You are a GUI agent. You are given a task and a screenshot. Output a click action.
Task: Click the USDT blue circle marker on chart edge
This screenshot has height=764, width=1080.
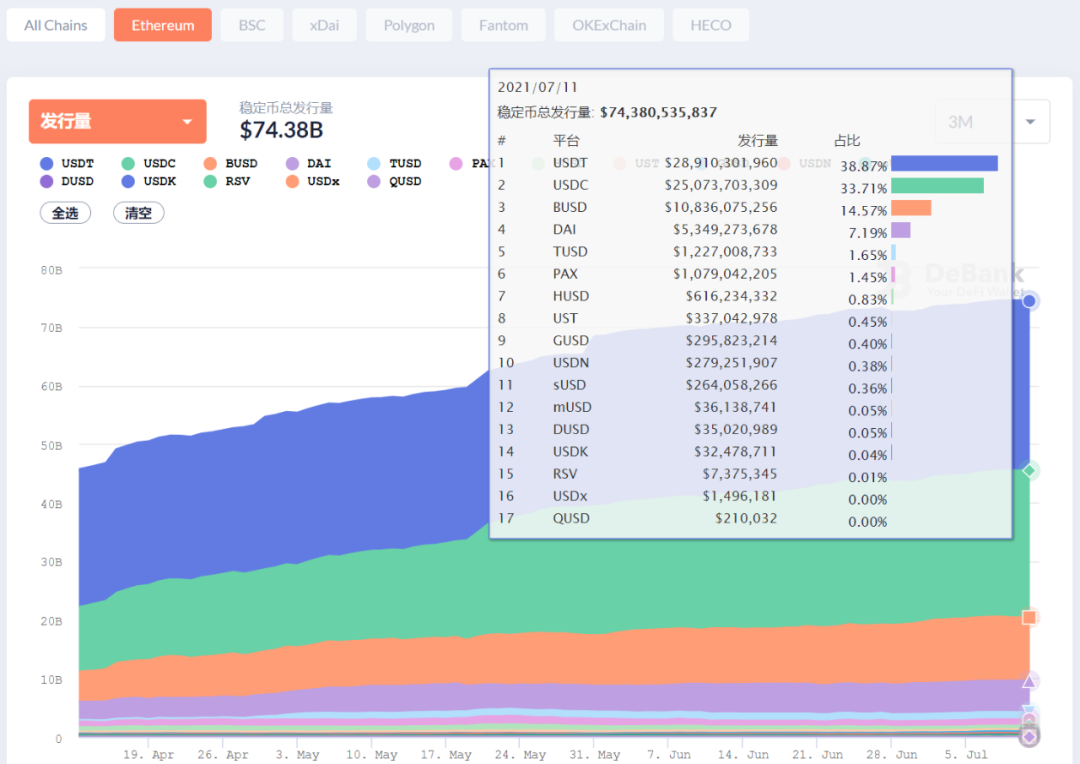(1029, 301)
